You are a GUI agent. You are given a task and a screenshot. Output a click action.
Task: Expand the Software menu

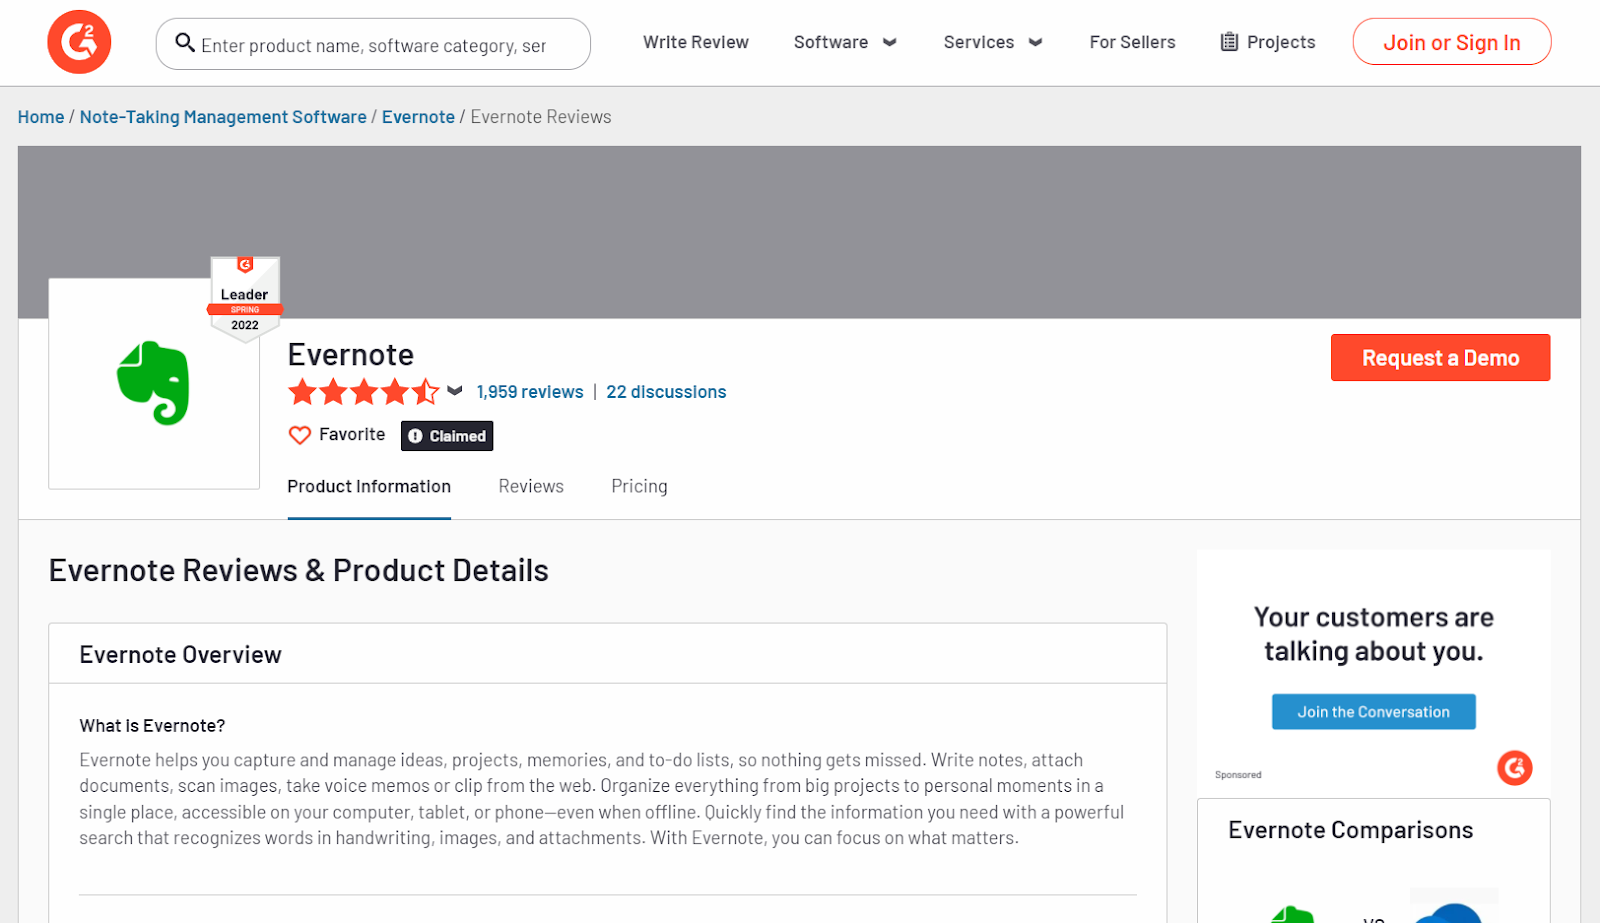[845, 42]
